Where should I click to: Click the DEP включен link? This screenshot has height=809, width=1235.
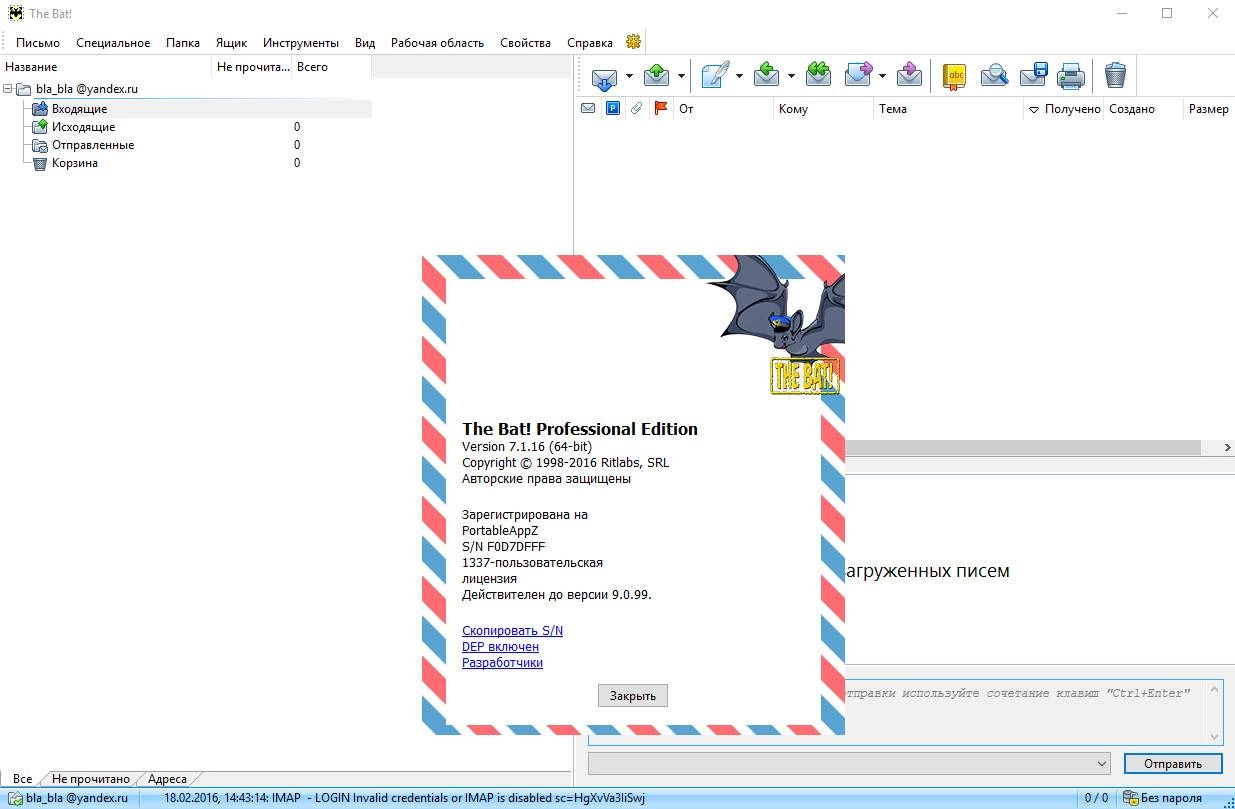tap(500, 646)
